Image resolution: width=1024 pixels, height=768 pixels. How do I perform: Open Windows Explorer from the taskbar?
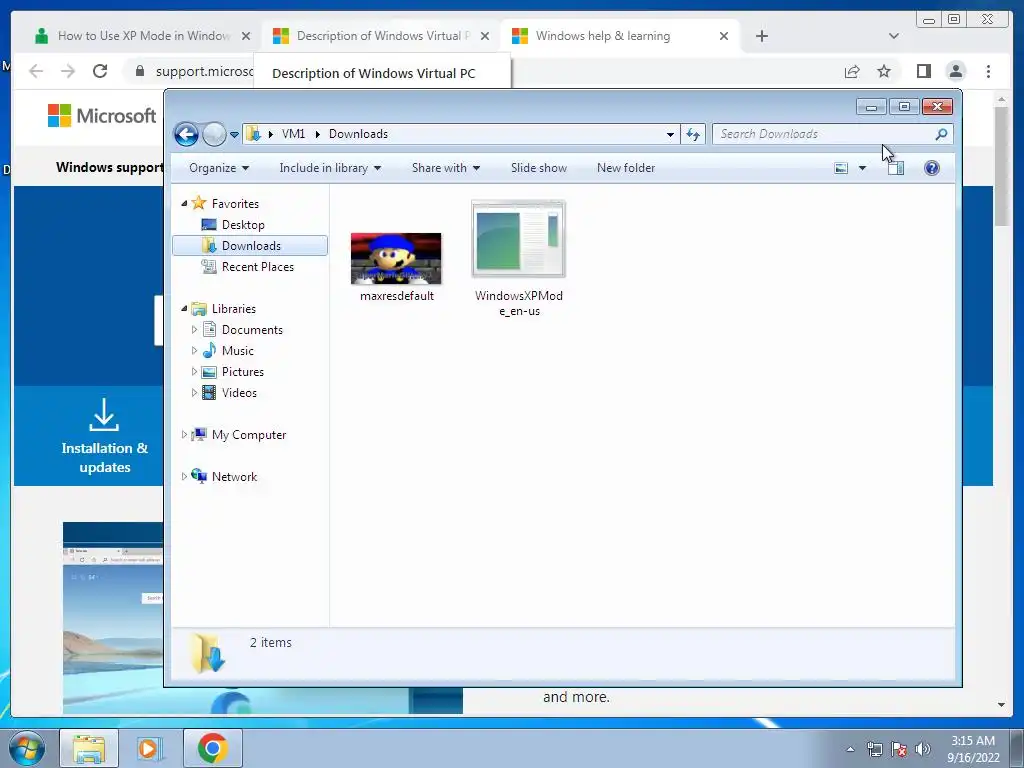coord(89,748)
